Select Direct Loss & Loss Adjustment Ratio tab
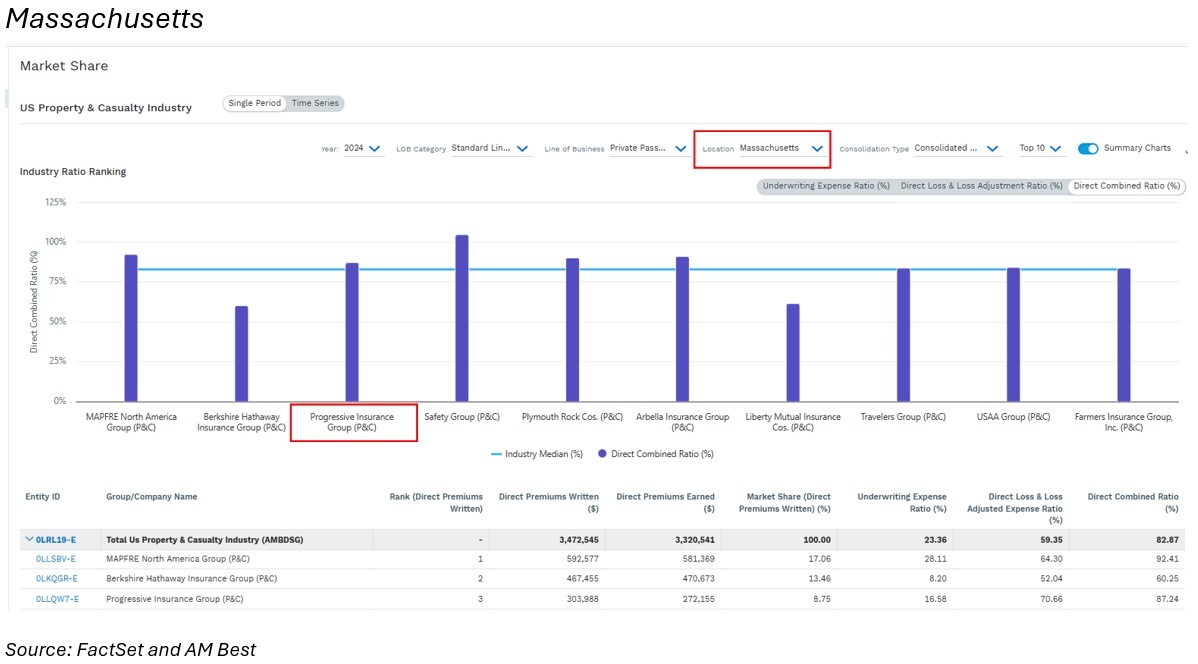Image resolution: width=1198 pixels, height=664 pixels. pyautogui.click(x=980, y=186)
